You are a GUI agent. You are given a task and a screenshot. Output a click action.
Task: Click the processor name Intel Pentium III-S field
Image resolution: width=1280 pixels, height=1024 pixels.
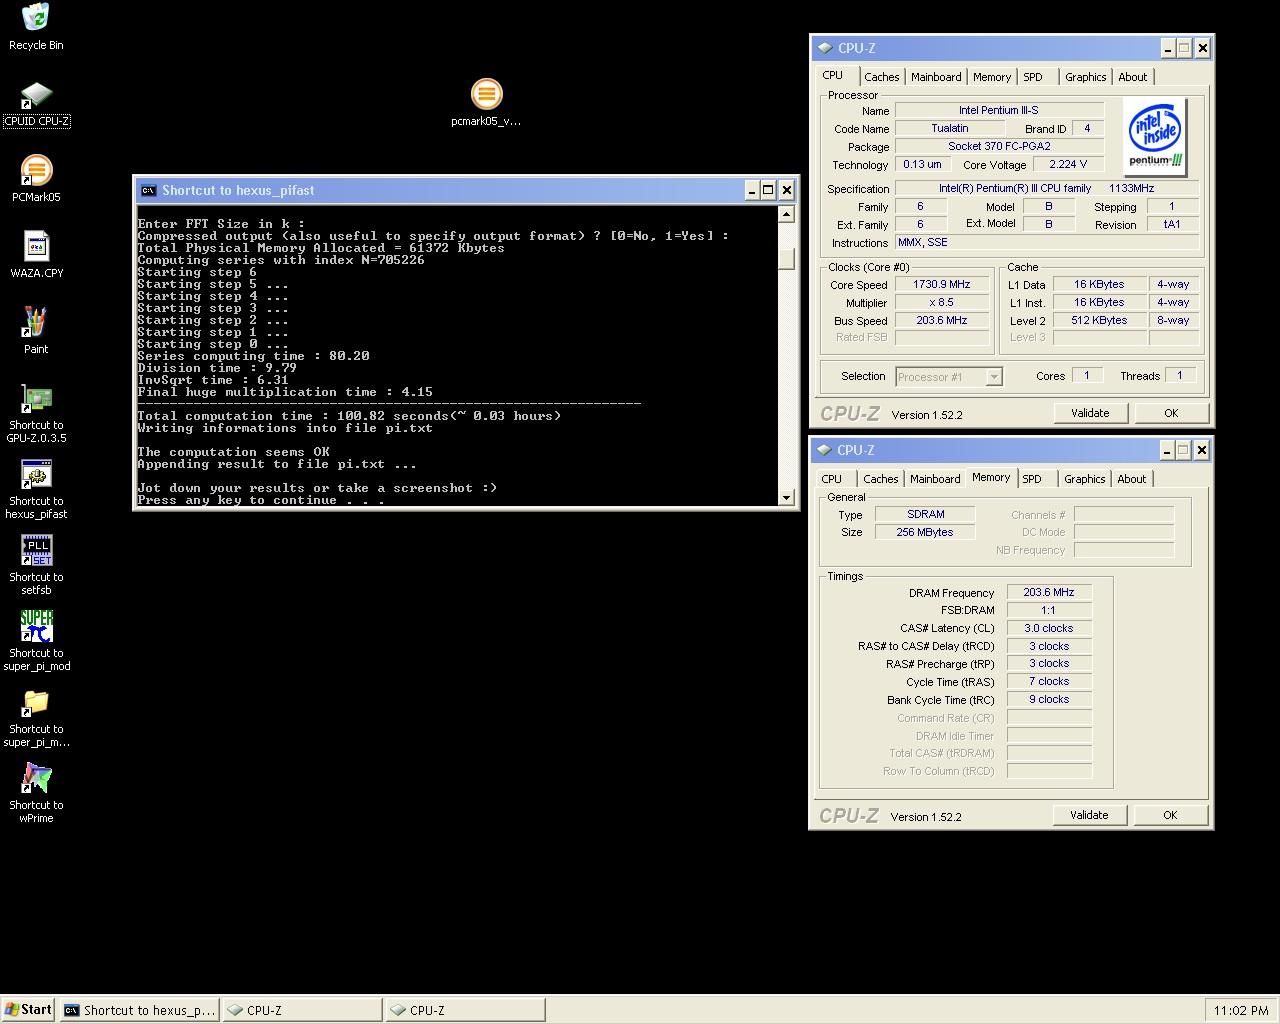coord(999,111)
